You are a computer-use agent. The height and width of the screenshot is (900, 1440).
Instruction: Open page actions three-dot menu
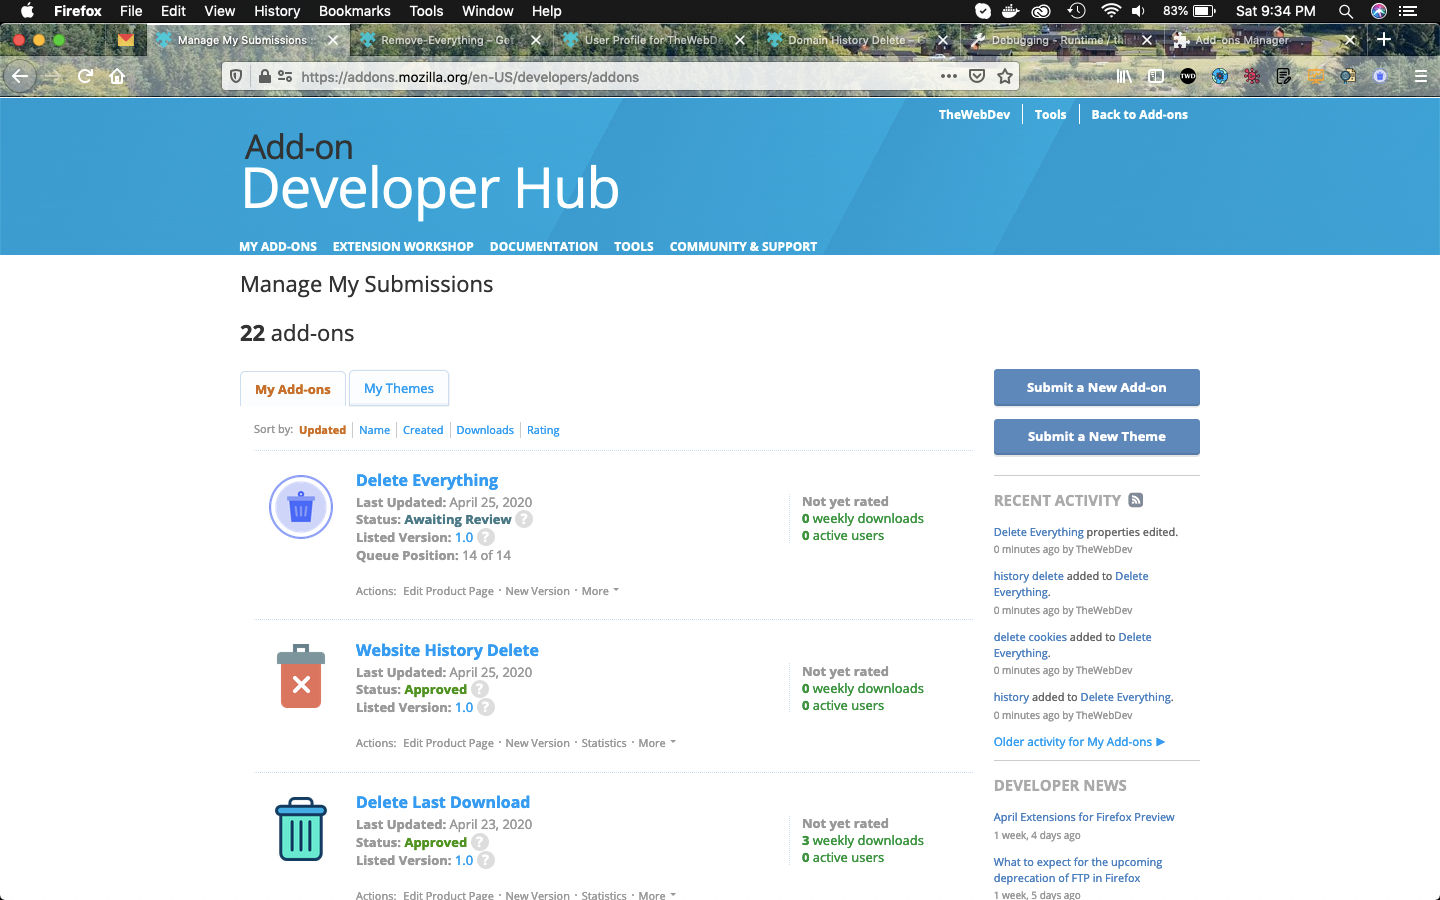948,76
